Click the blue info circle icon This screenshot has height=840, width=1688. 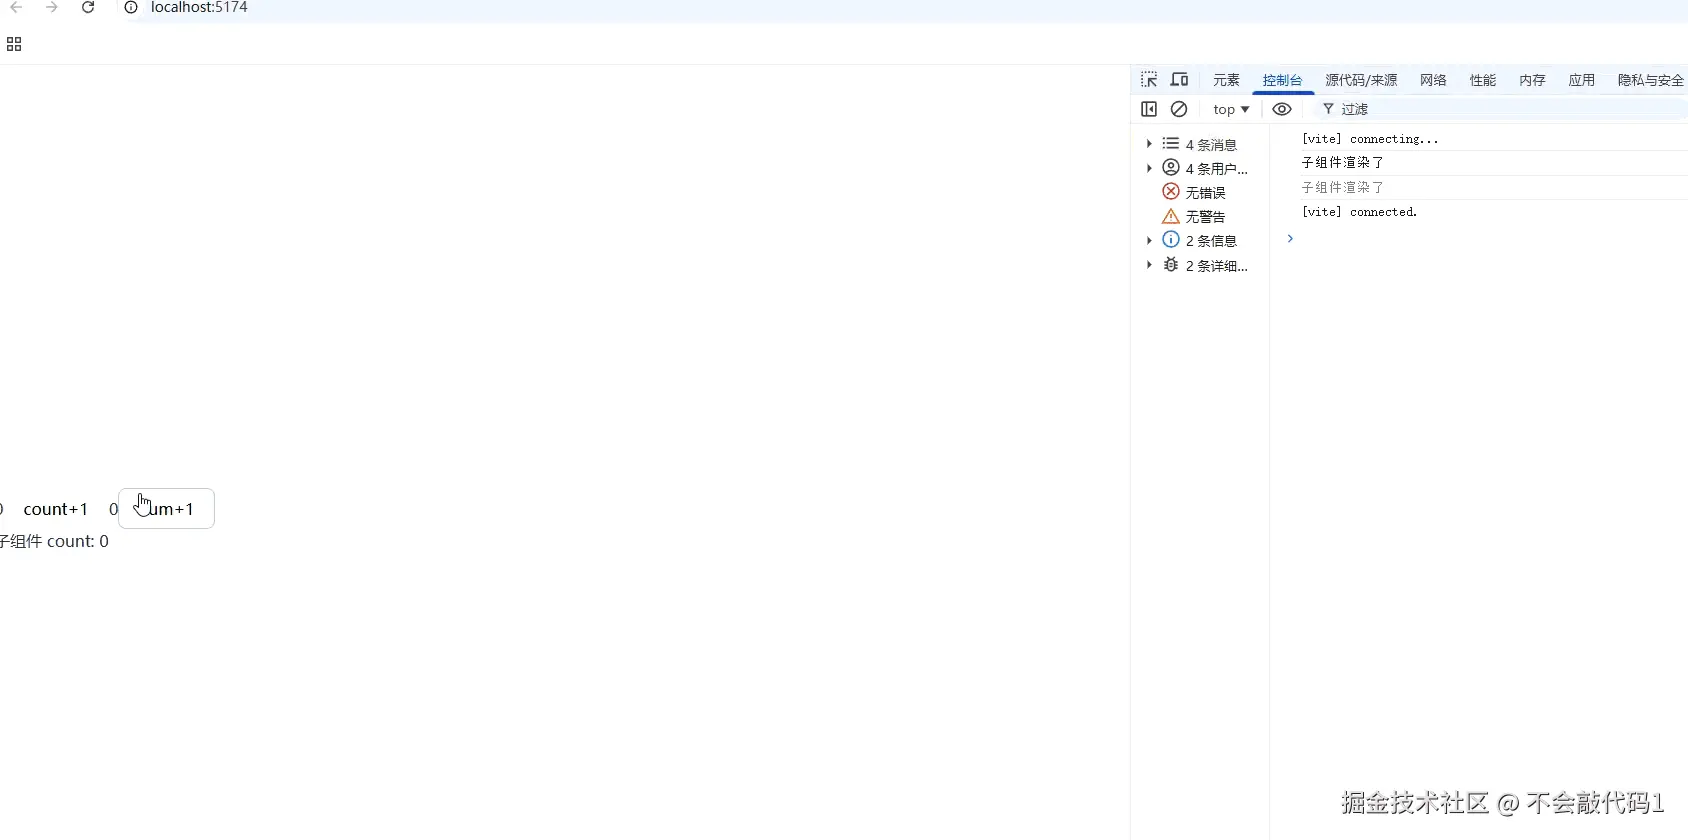[1171, 240]
